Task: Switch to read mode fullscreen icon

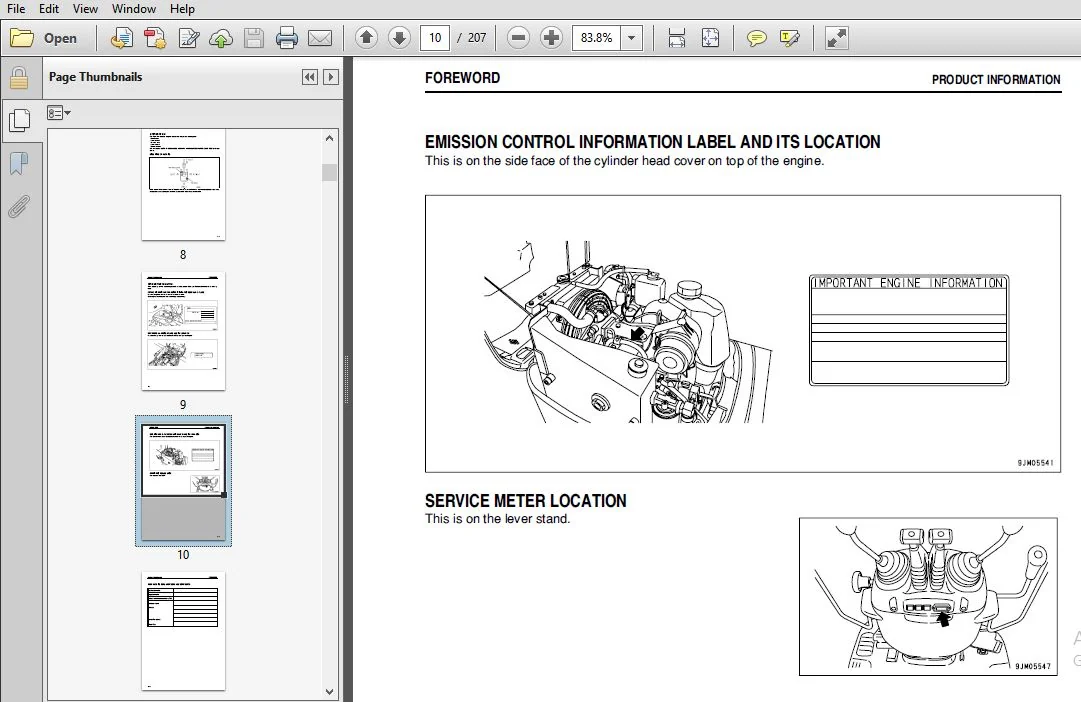Action: [836, 38]
